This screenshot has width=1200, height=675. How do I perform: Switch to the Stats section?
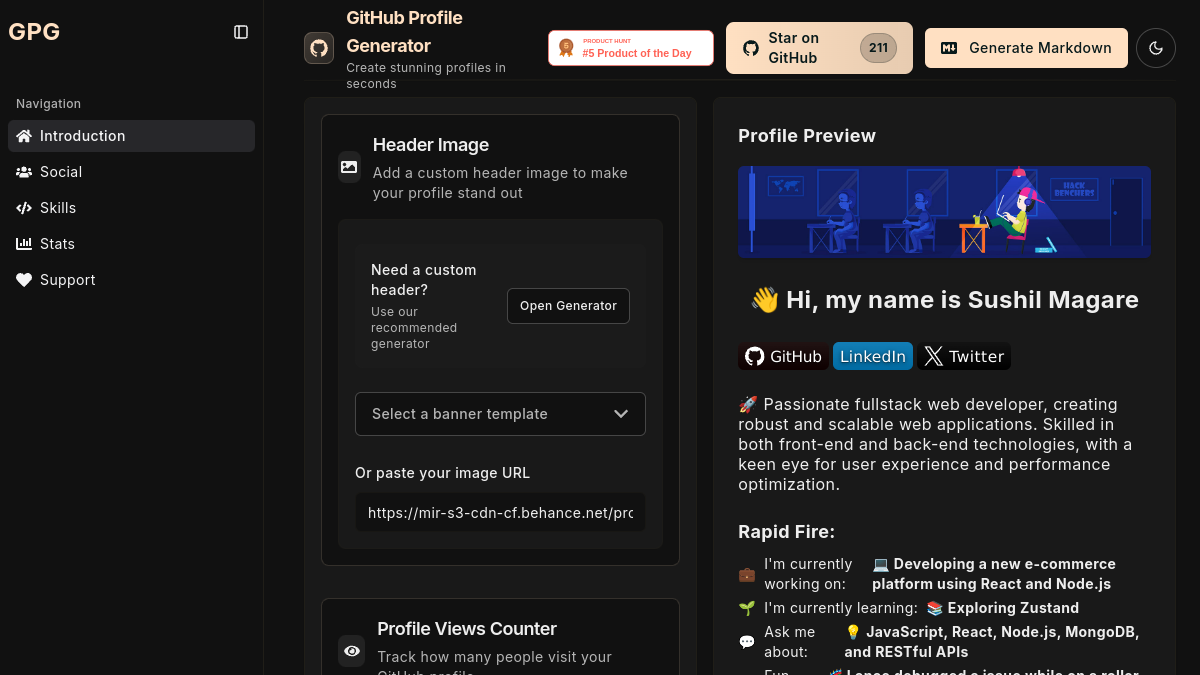pyautogui.click(x=131, y=244)
